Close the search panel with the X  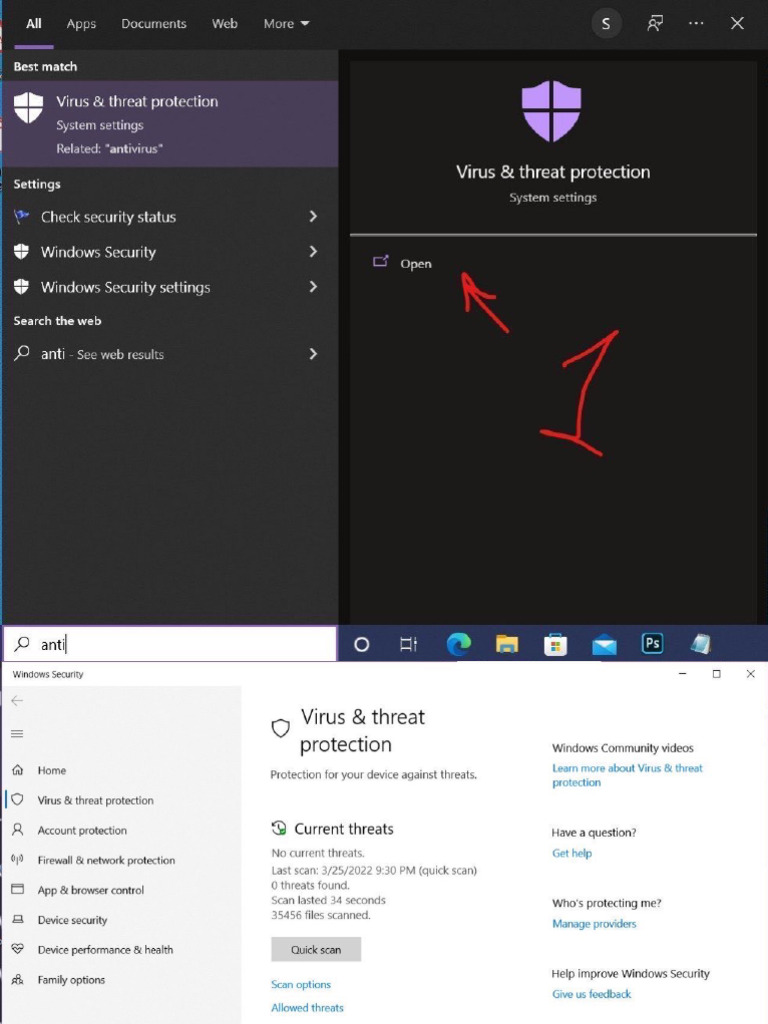pyautogui.click(x=737, y=24)
